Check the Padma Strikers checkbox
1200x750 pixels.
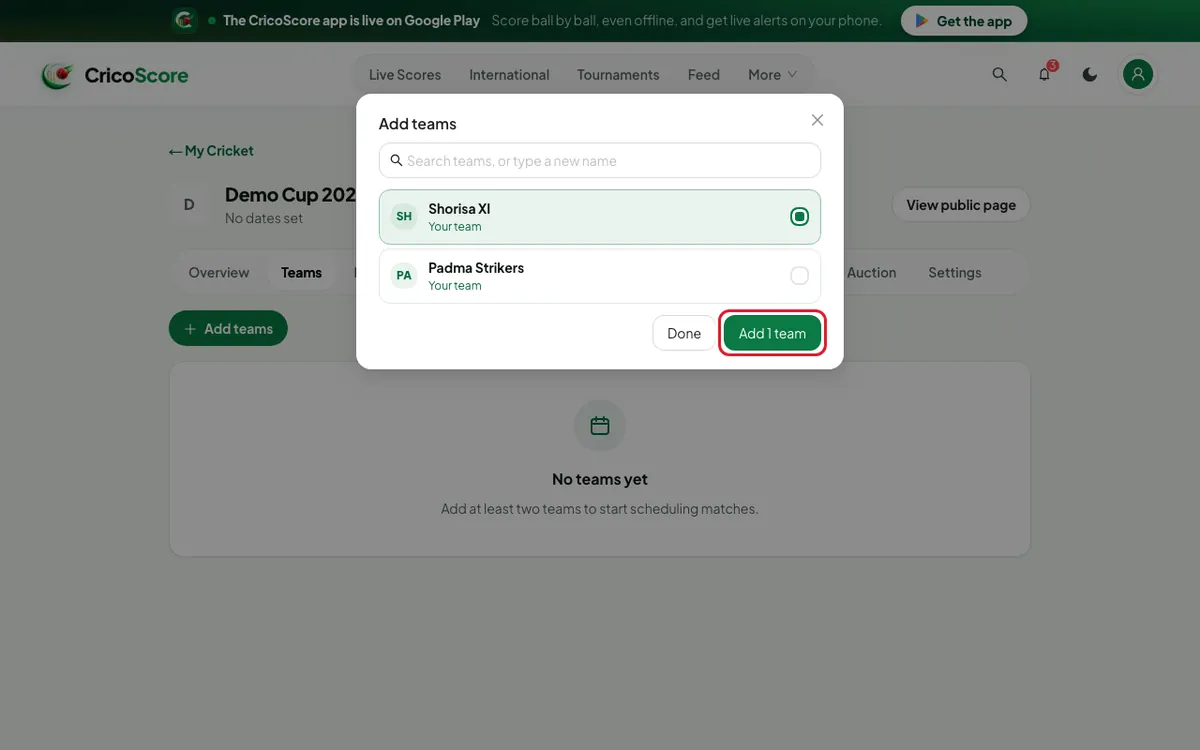coord(799,275)
